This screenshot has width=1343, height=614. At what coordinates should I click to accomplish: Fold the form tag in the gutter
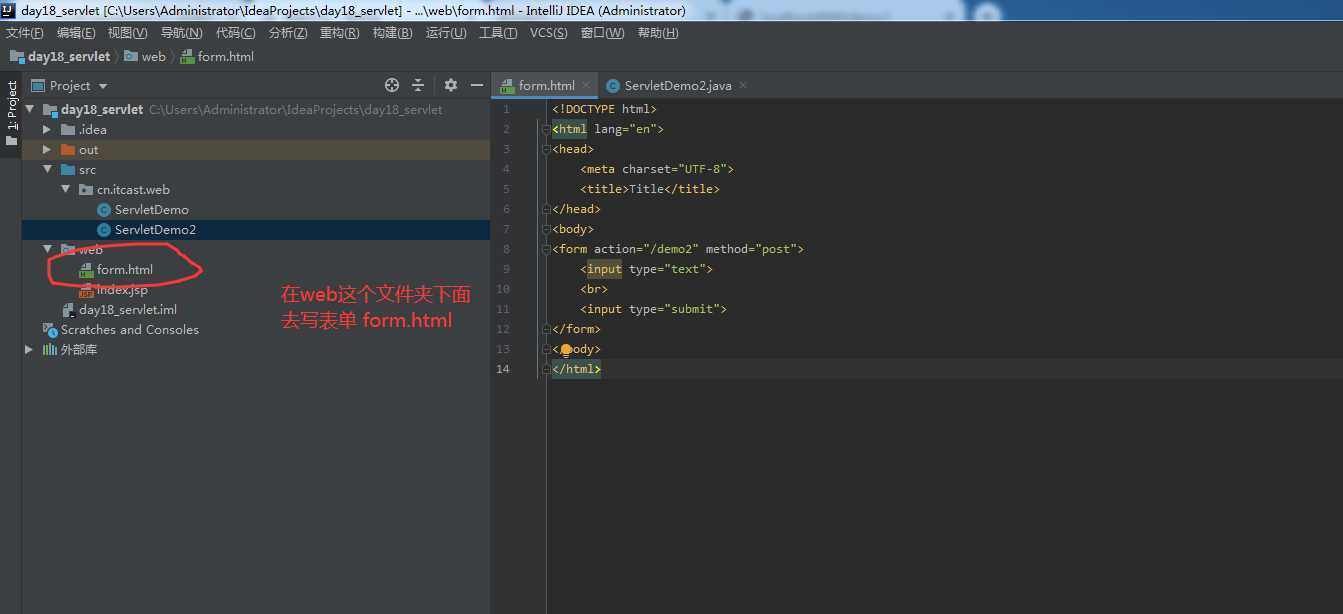tap(546, 250)
